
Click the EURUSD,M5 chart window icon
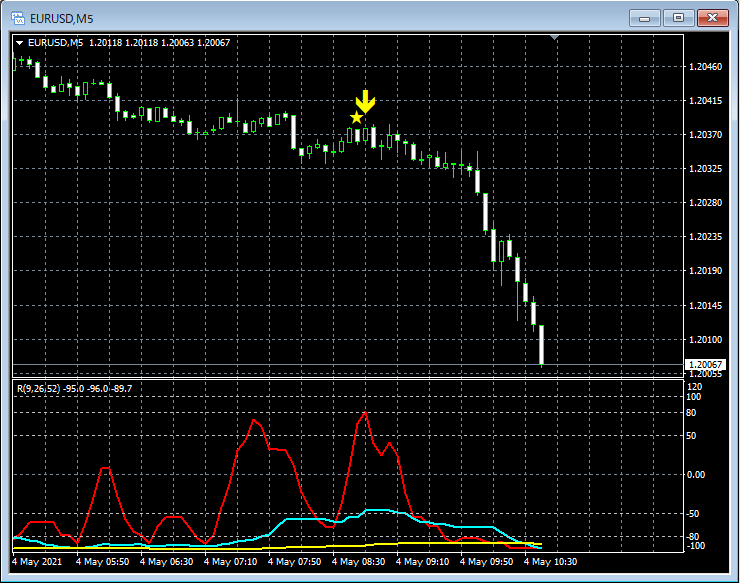coord(18,18)
